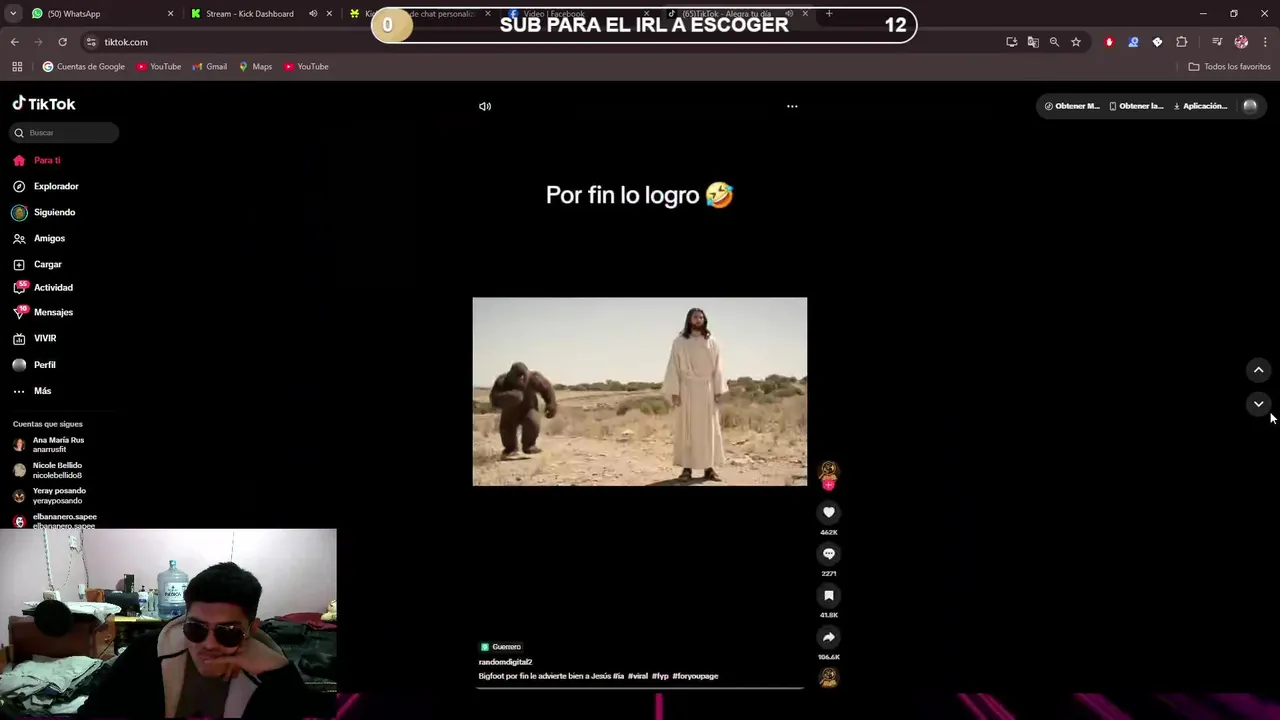Open the translate page icon in address bar
The image size is (1280, 720).
1033,42
